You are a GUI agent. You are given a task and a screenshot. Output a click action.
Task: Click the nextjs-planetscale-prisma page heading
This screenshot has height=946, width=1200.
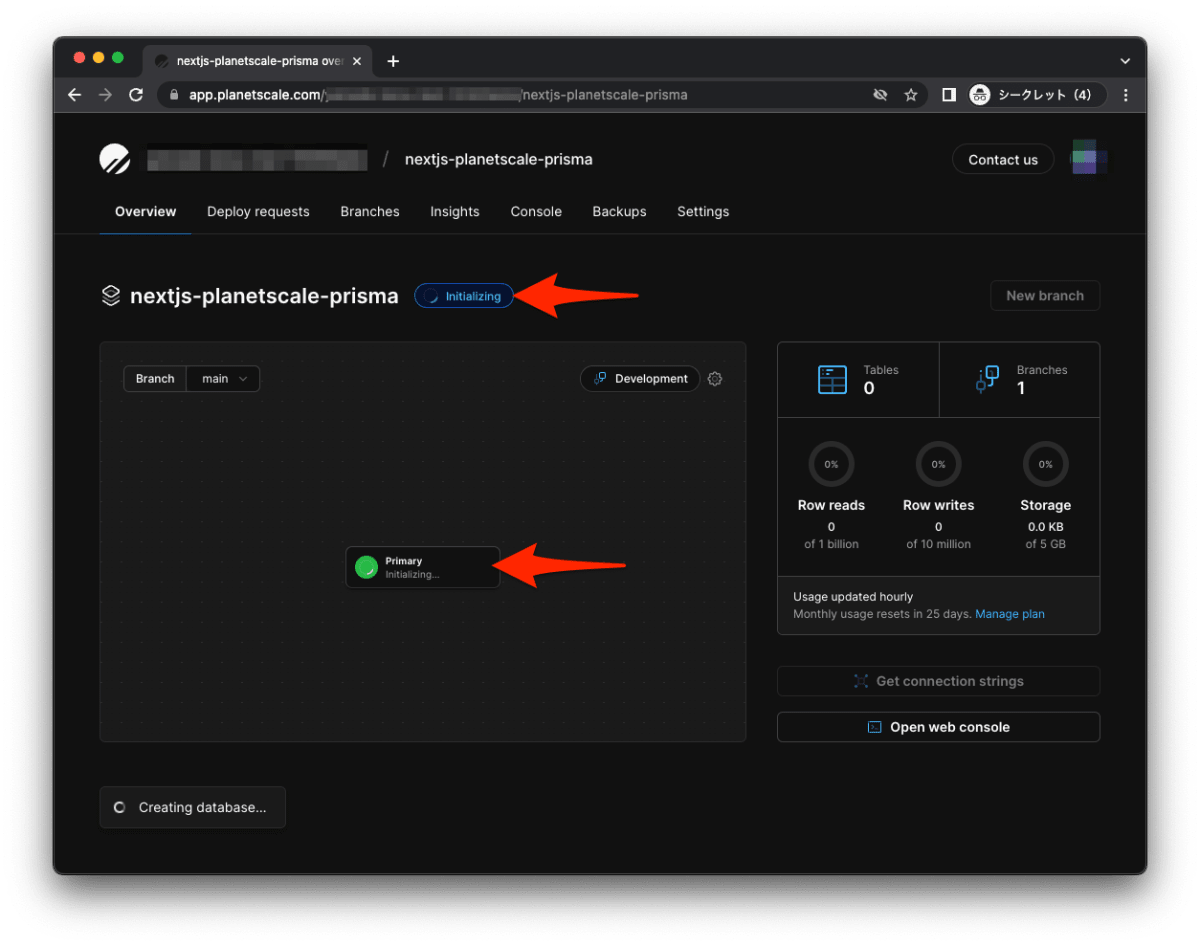pos(264,296)
